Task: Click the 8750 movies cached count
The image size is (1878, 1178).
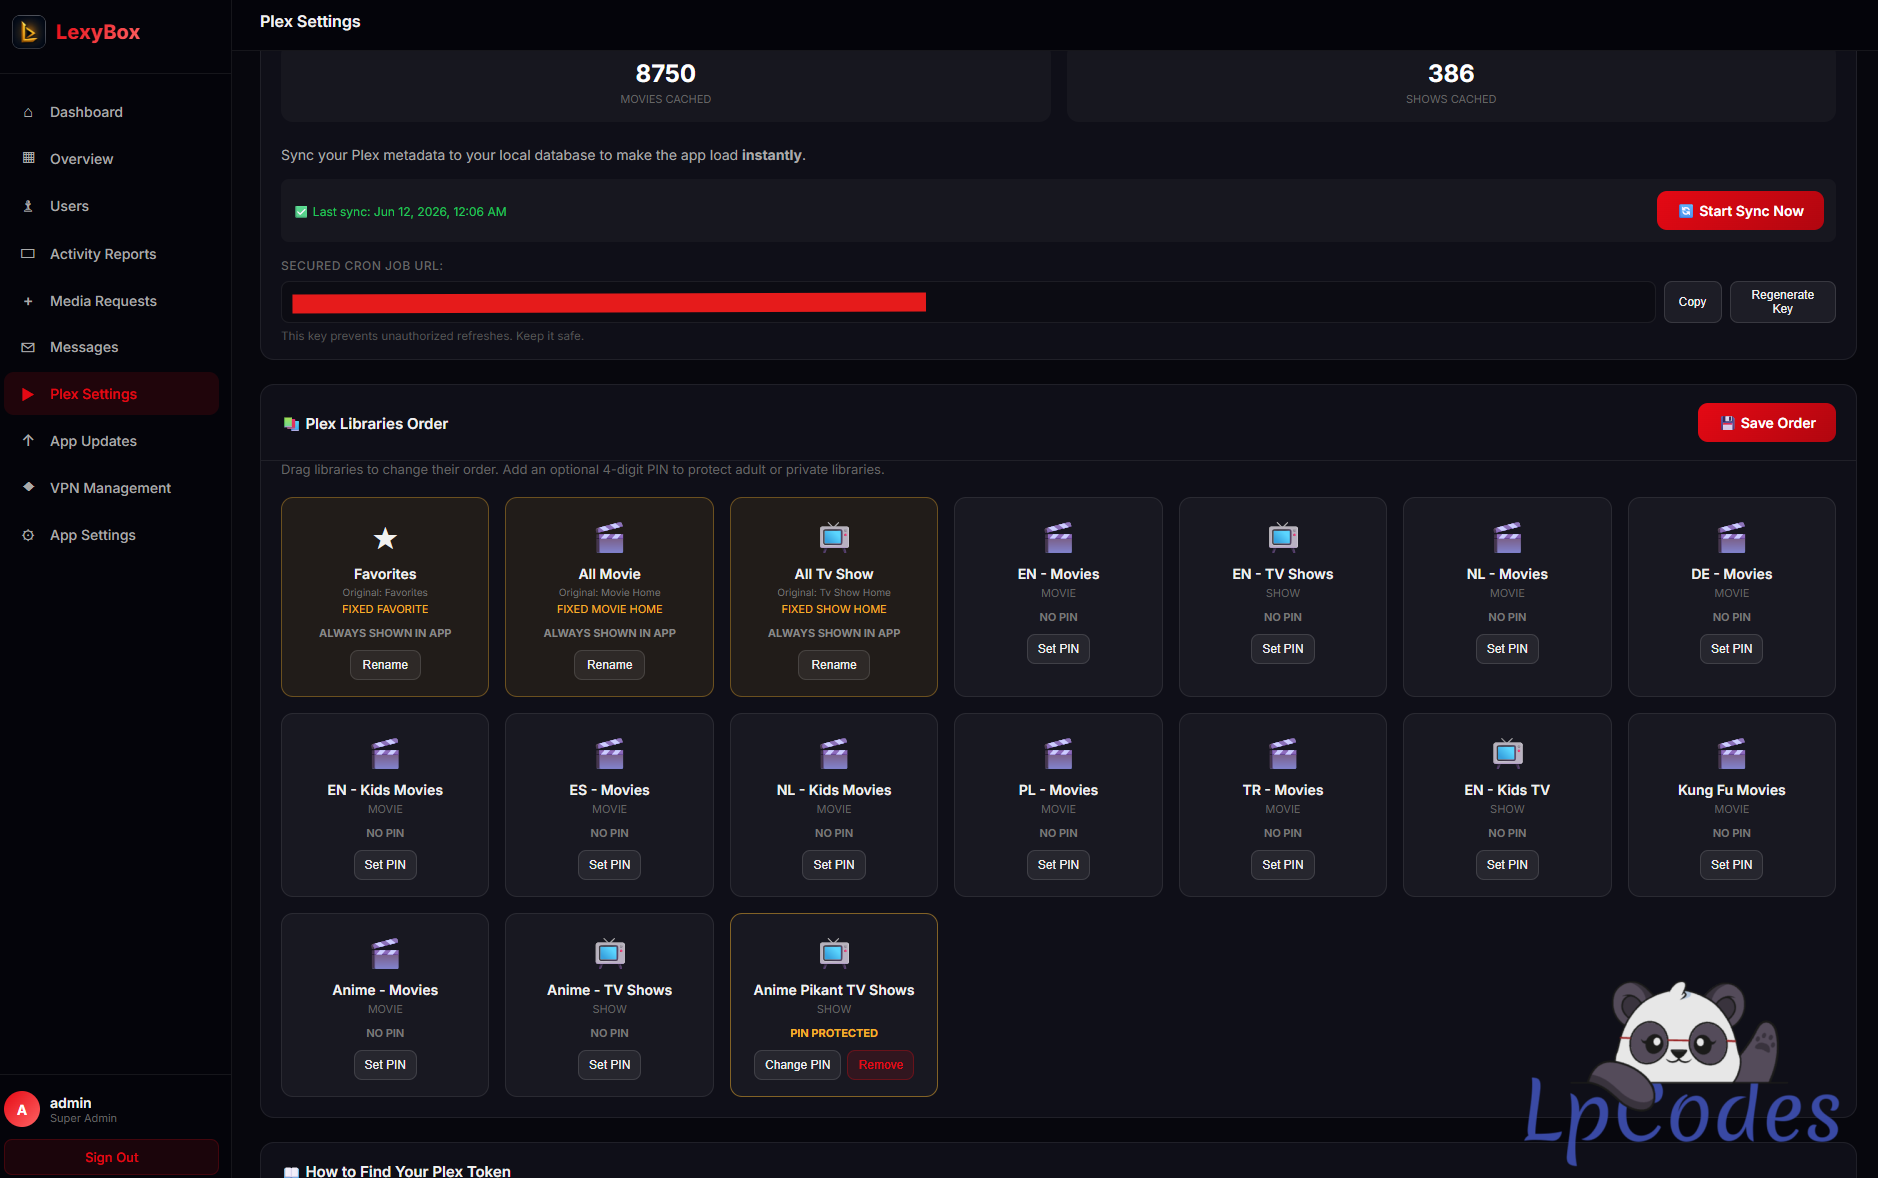Action: 666,74
